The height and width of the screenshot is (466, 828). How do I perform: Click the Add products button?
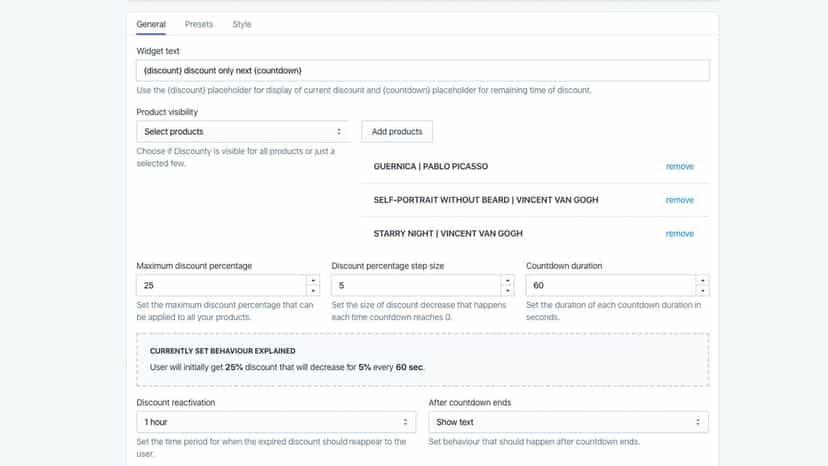(397, 132)
